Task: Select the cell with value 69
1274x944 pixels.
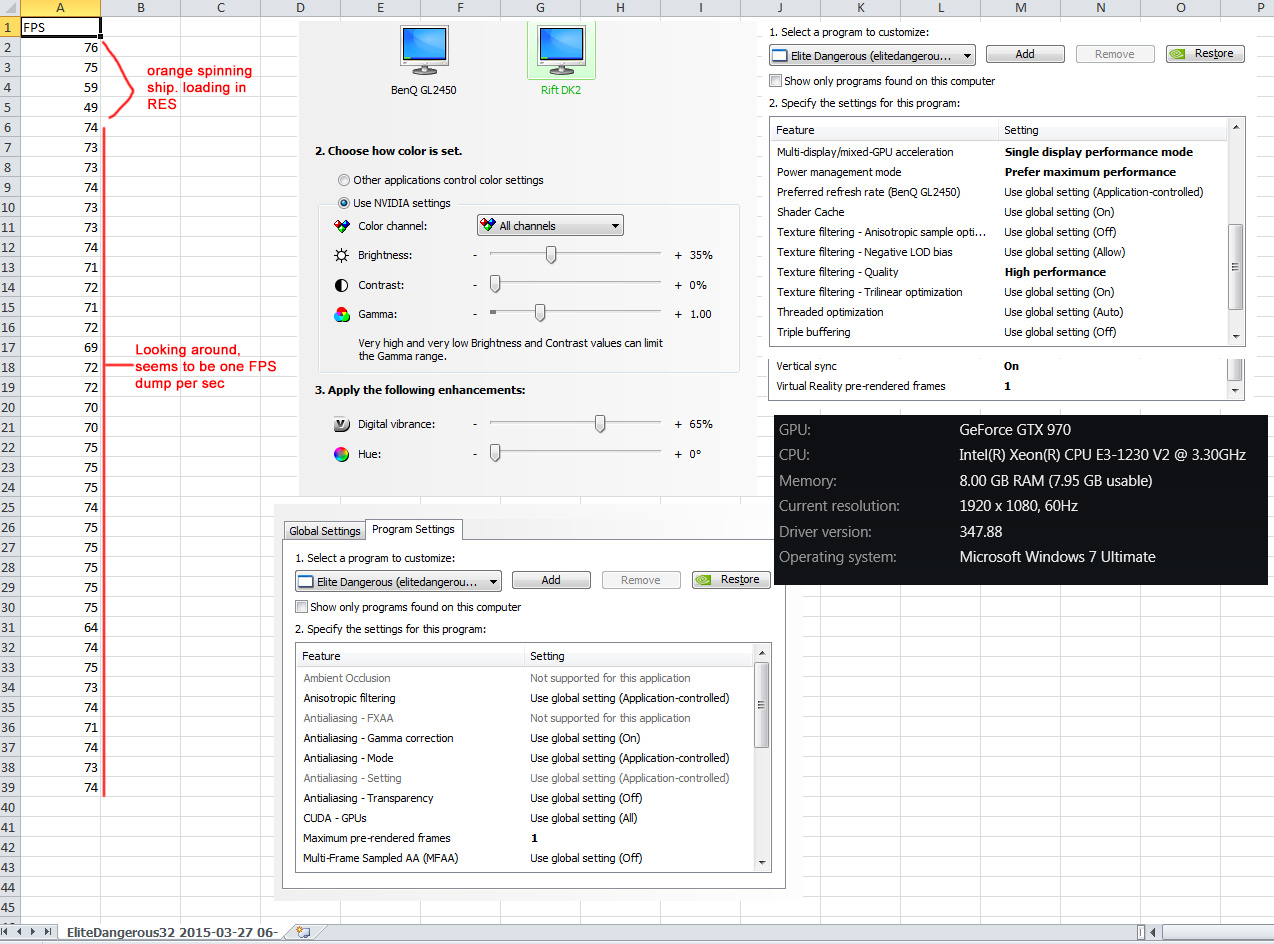Action: (x=60, y=348)
